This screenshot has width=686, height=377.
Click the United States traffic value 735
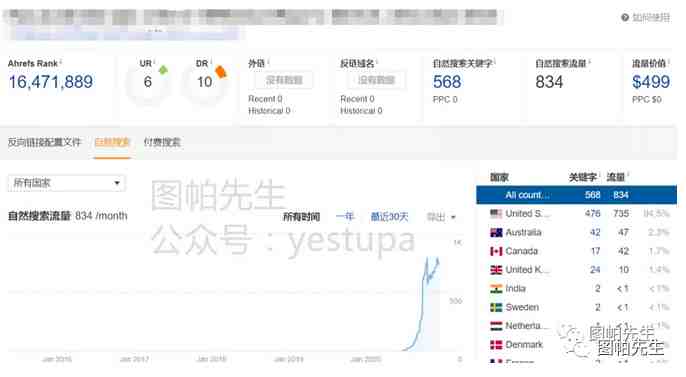pos(621,214)
